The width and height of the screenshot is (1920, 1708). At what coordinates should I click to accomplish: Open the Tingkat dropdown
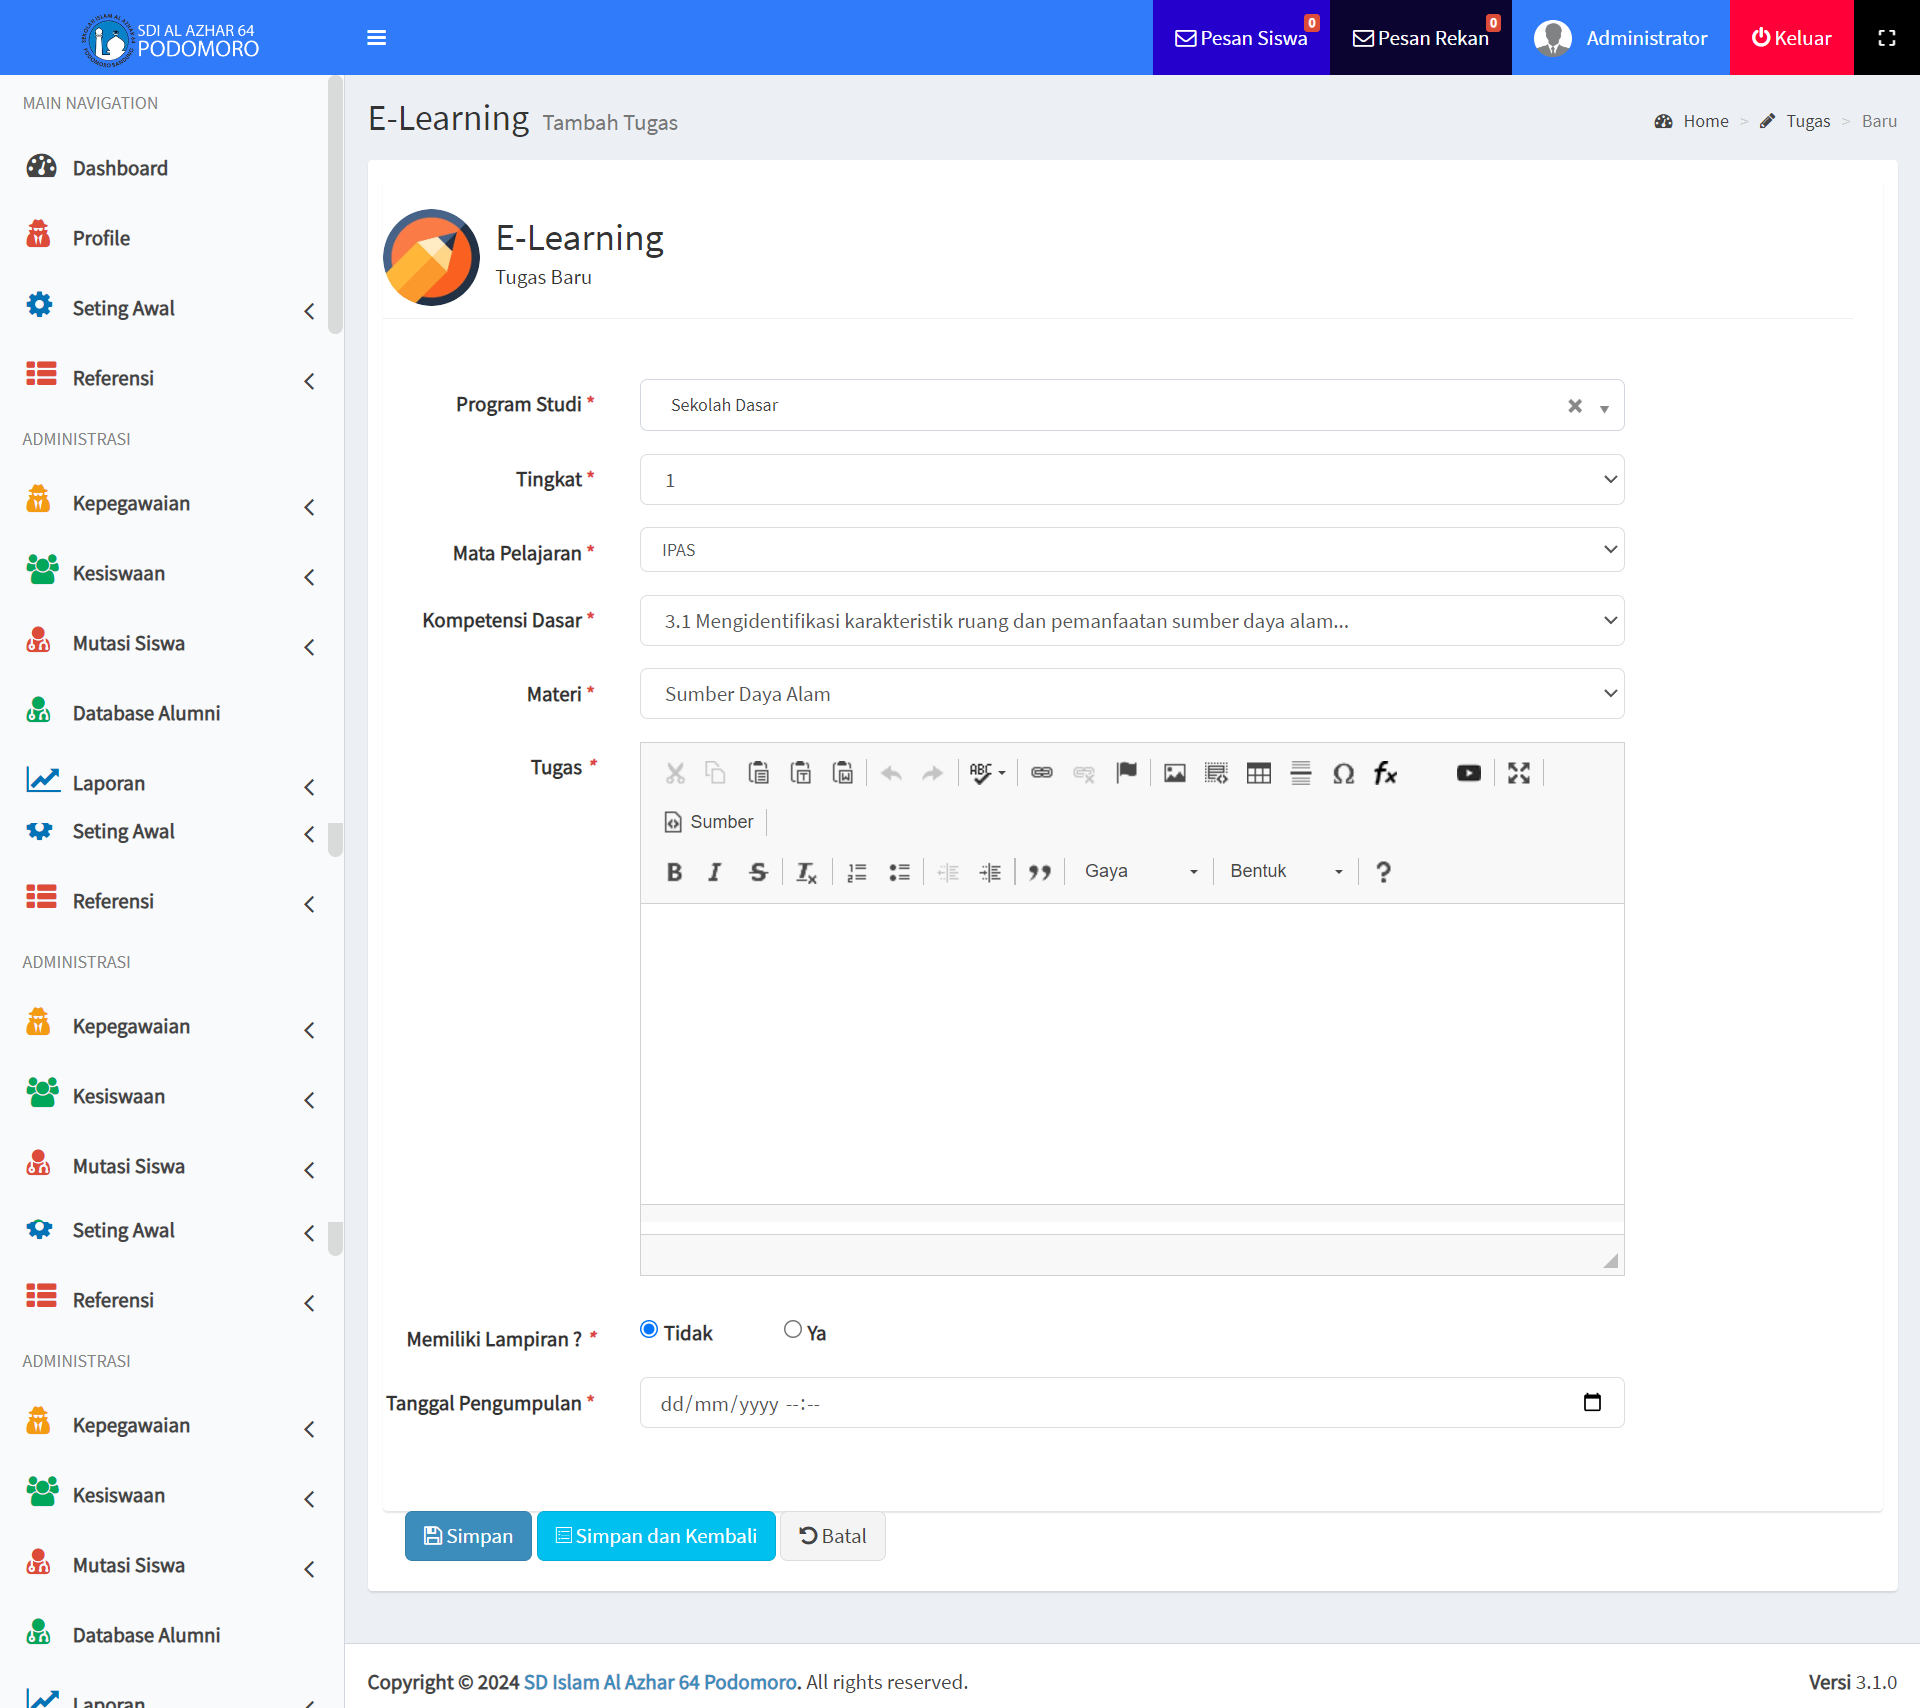click(x=1131, y=480)
